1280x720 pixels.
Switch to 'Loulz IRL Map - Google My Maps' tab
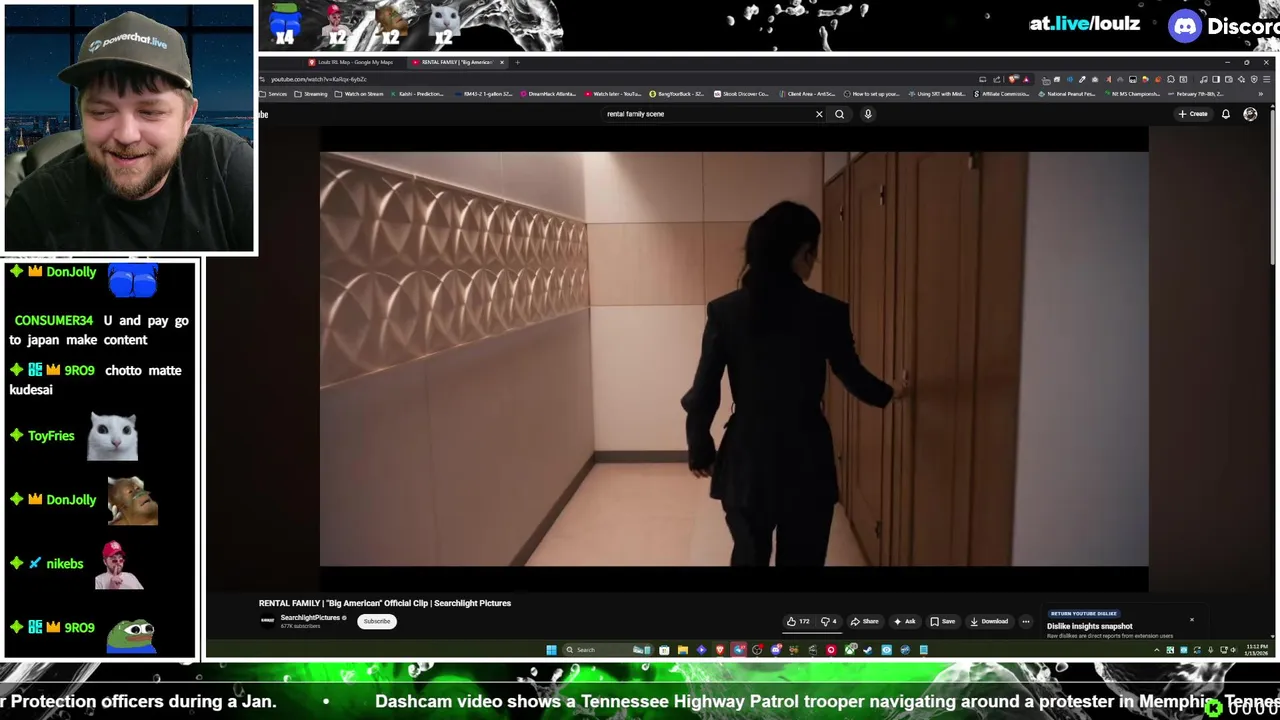353,62
